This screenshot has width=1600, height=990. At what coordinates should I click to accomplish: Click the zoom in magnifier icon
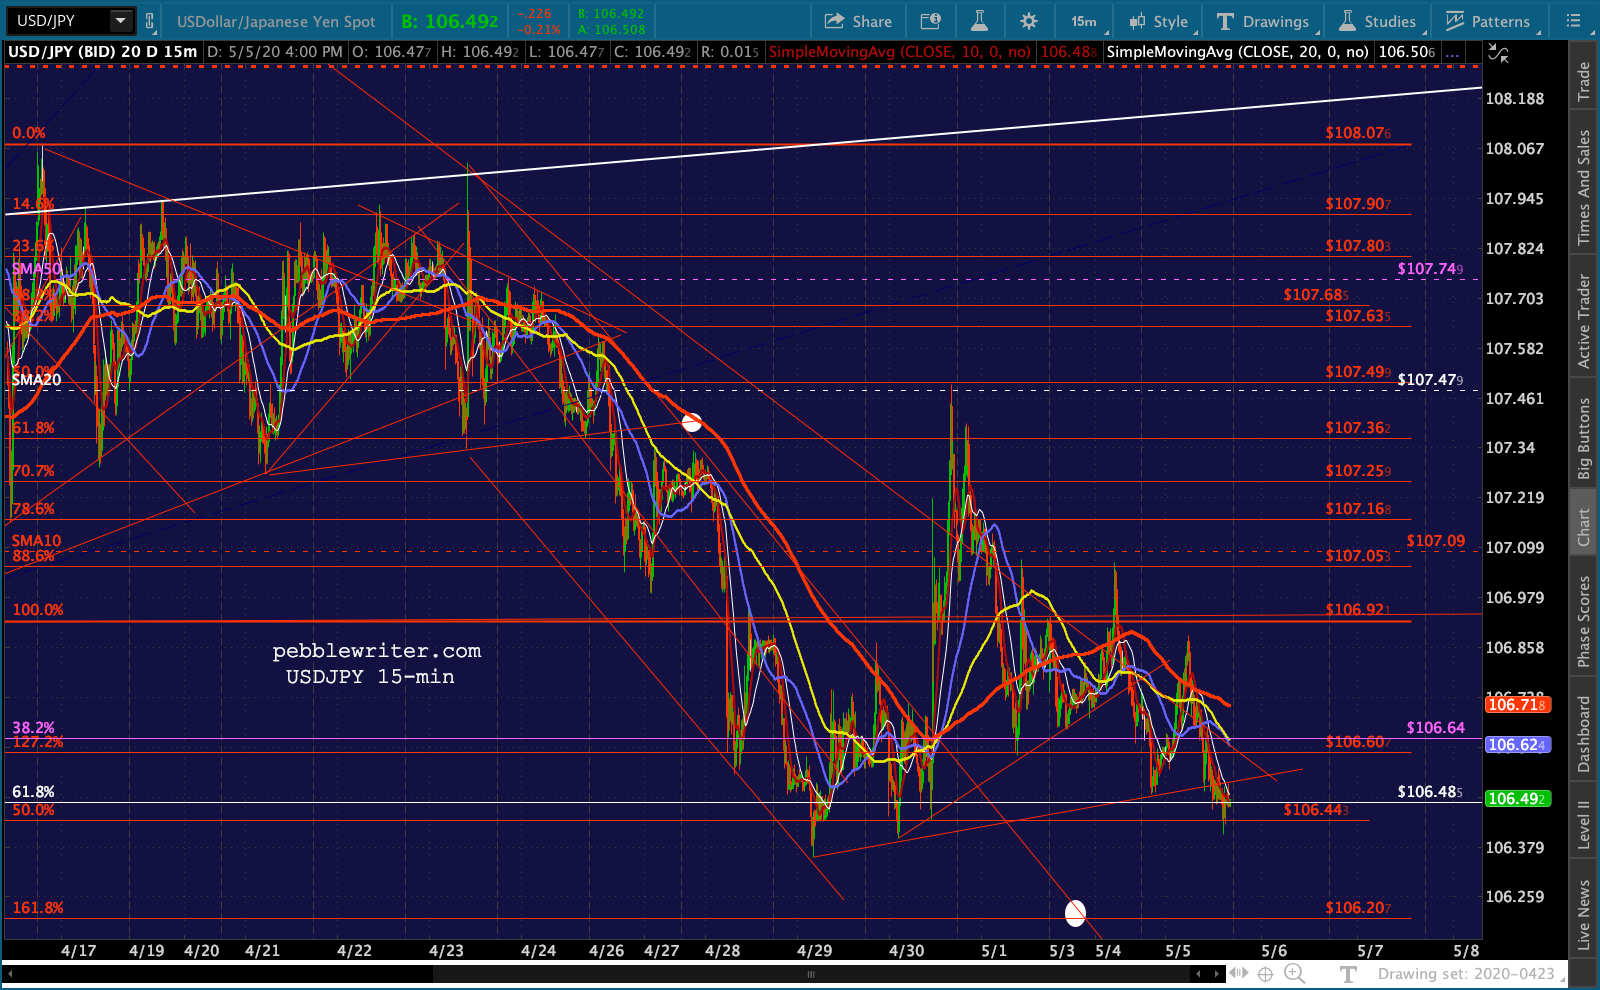1293,973
